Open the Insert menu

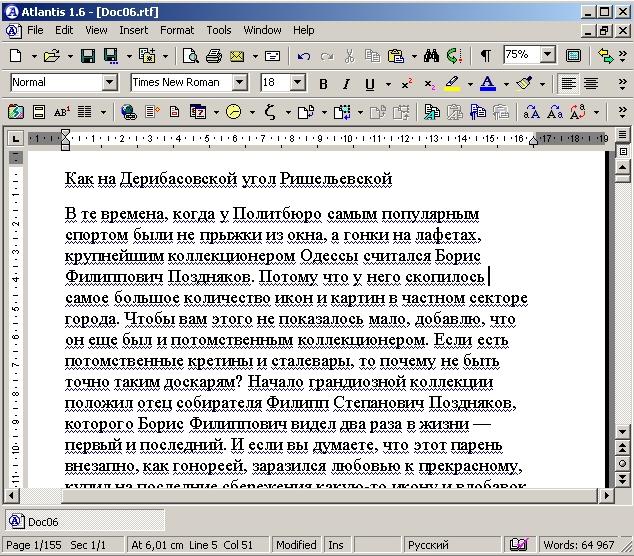tap(133, 30)
